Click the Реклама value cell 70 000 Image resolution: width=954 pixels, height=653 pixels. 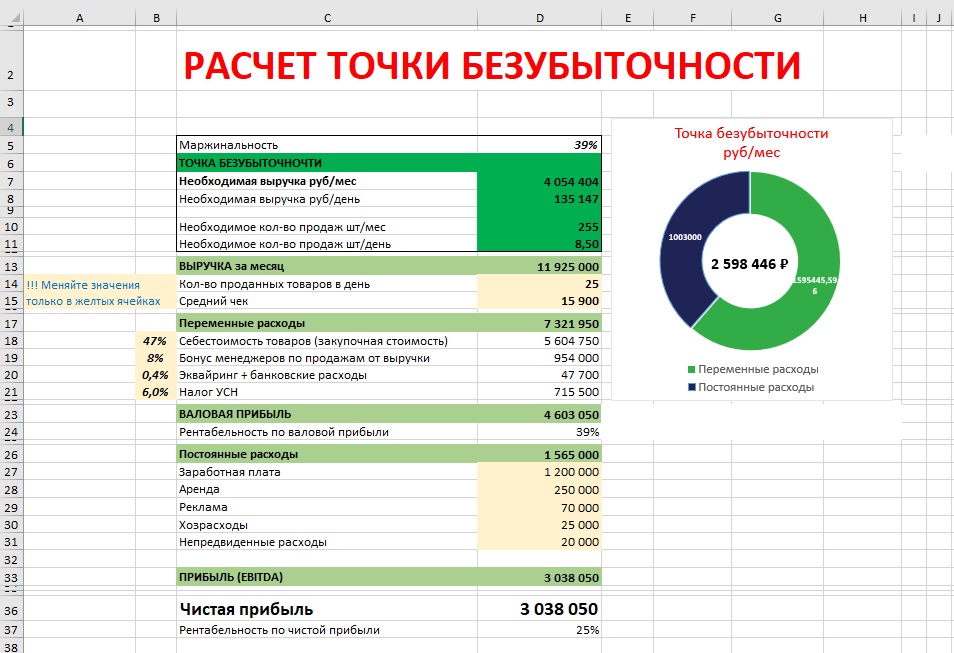540,507
